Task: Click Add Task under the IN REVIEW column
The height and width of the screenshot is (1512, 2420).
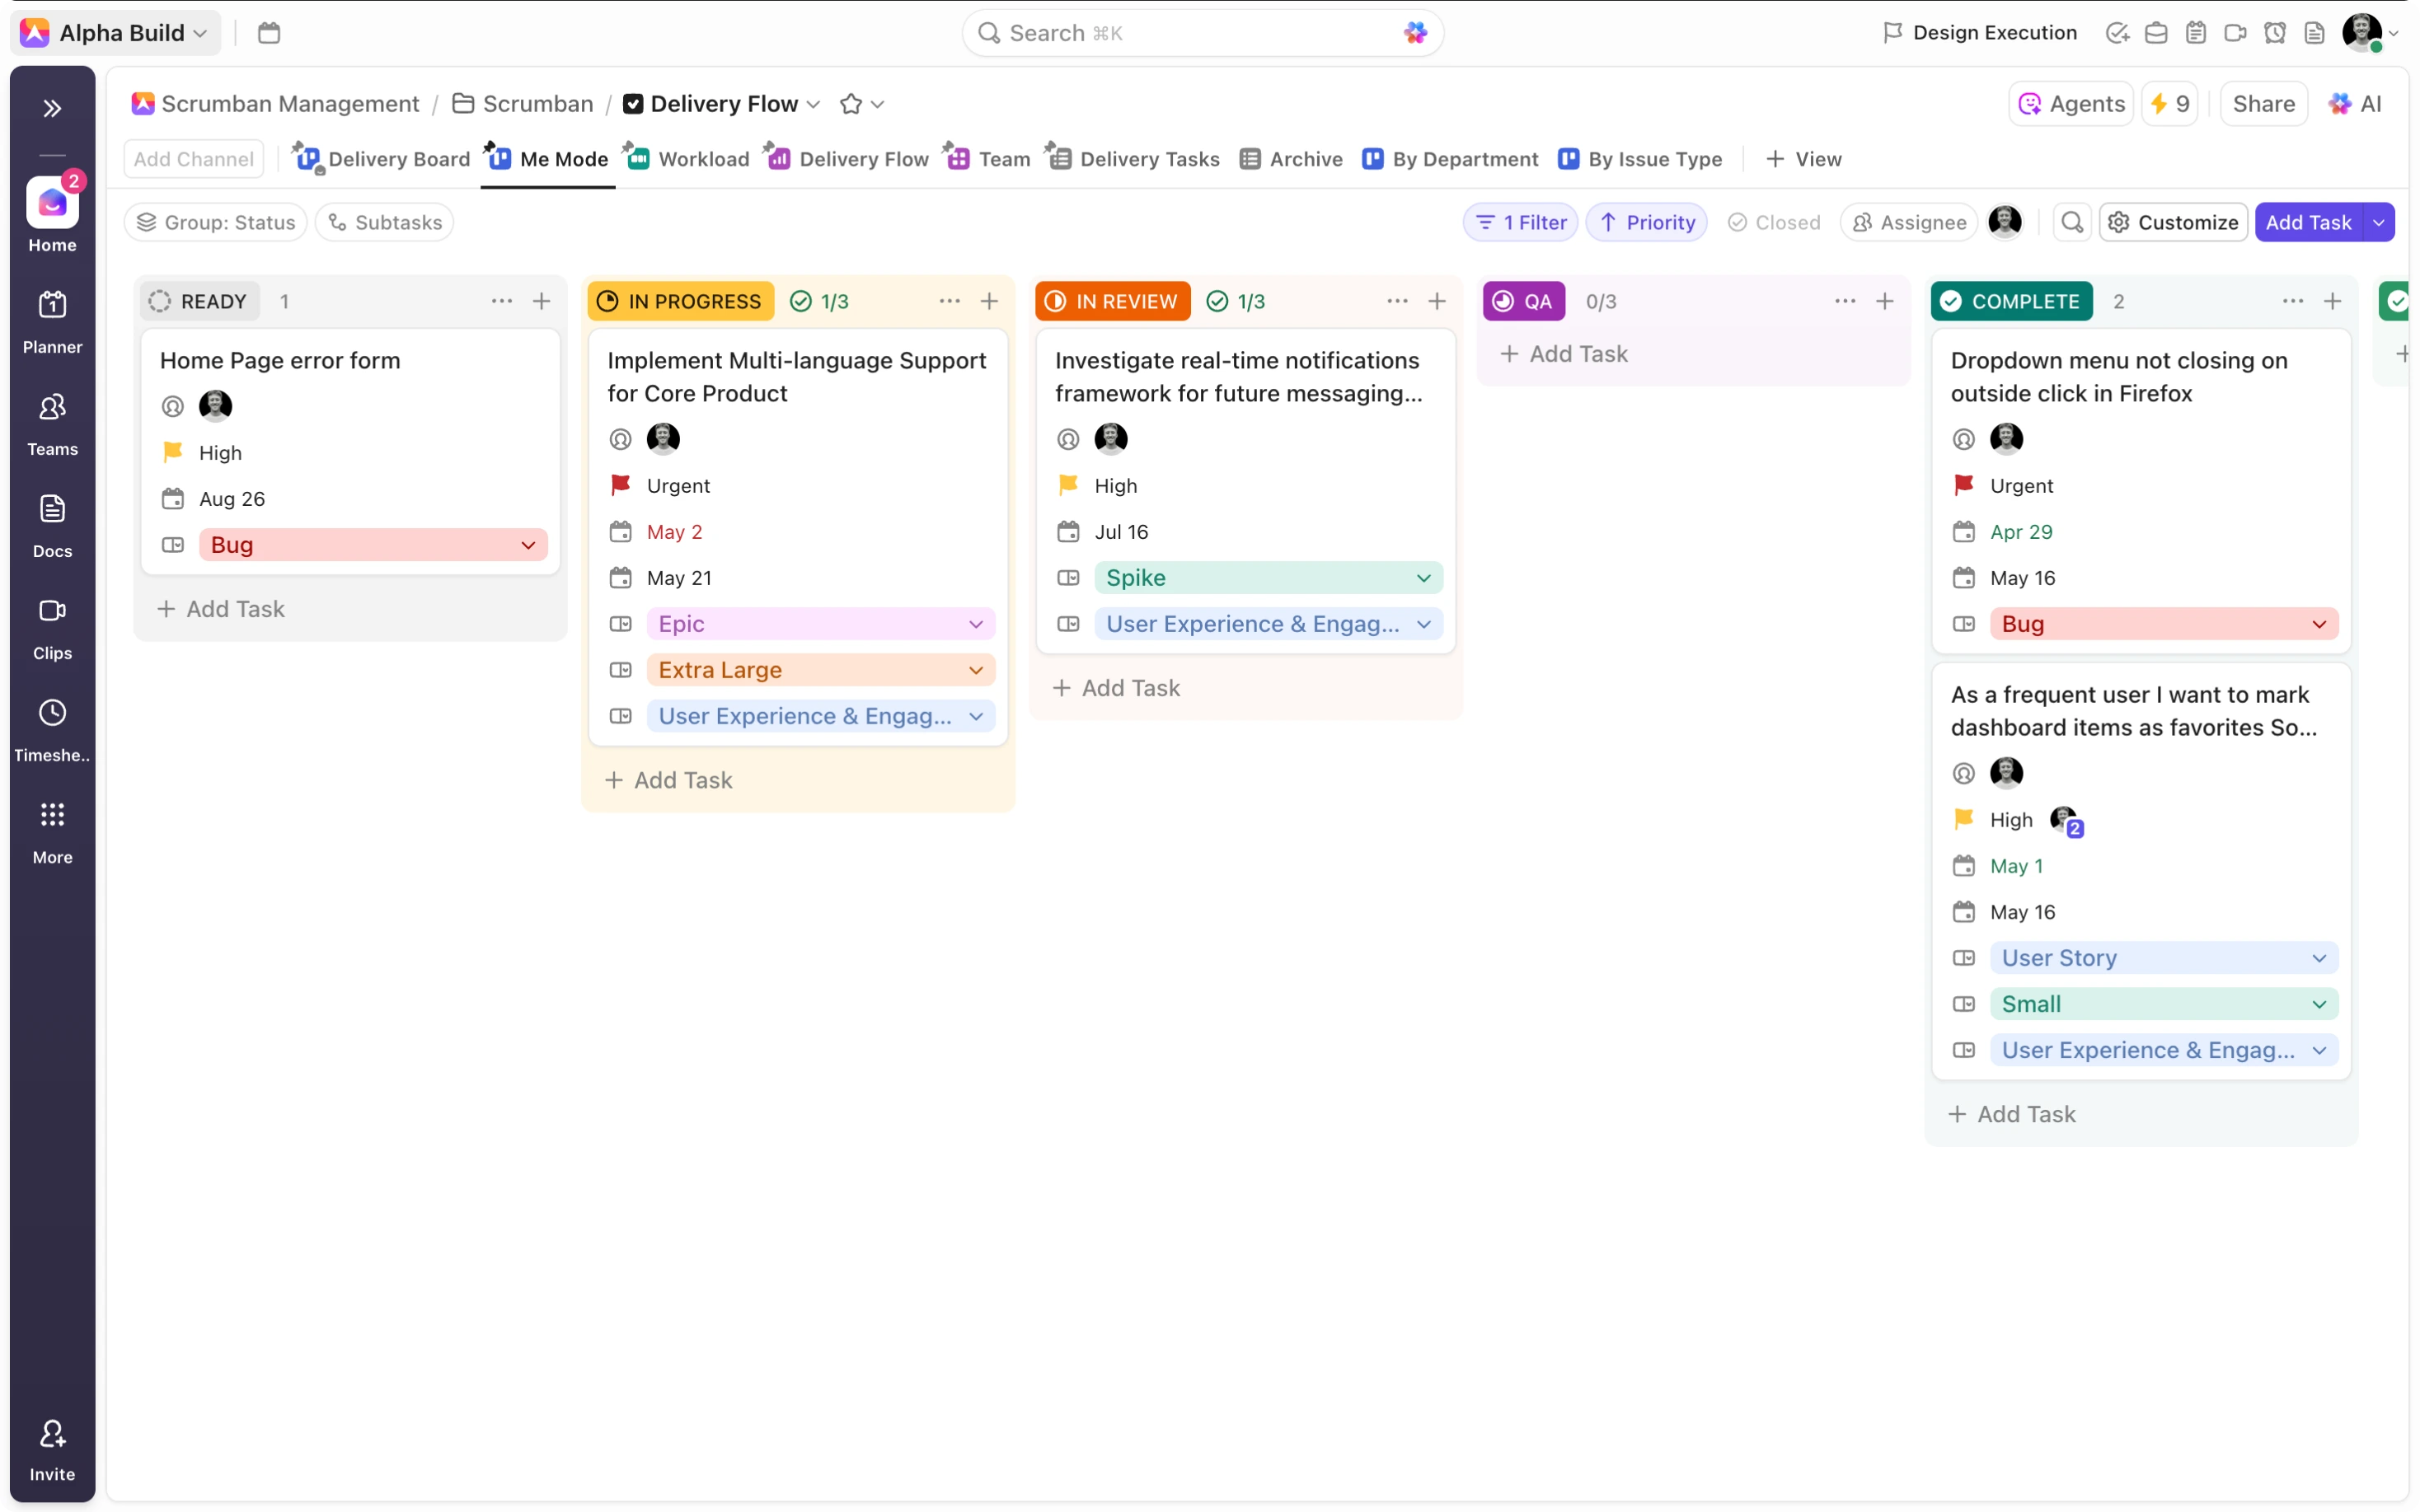Action: (x=1117, y=688)
